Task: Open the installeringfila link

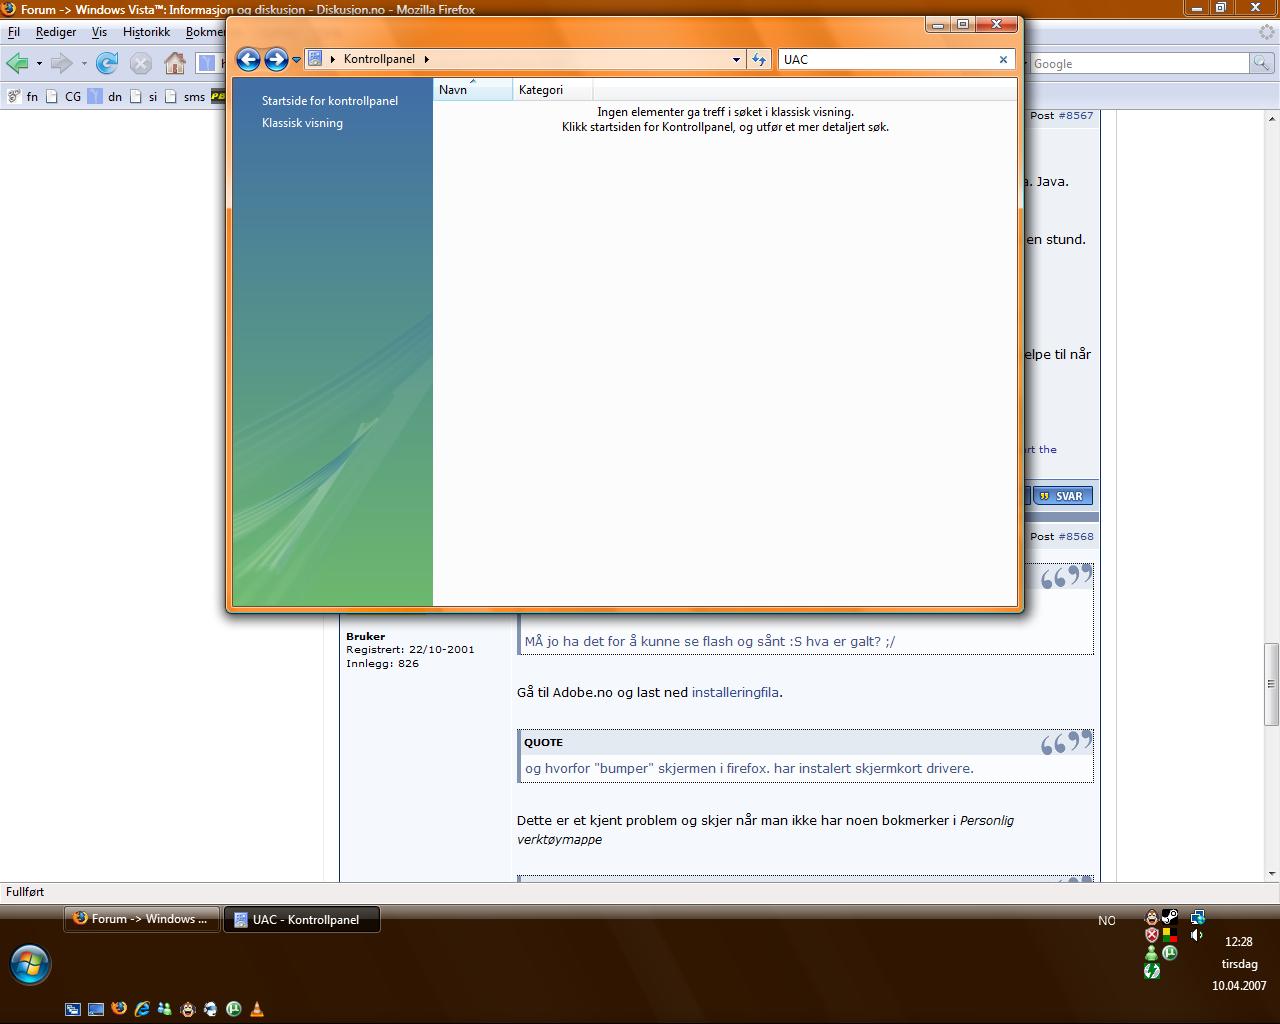Action: pos(735,692)
